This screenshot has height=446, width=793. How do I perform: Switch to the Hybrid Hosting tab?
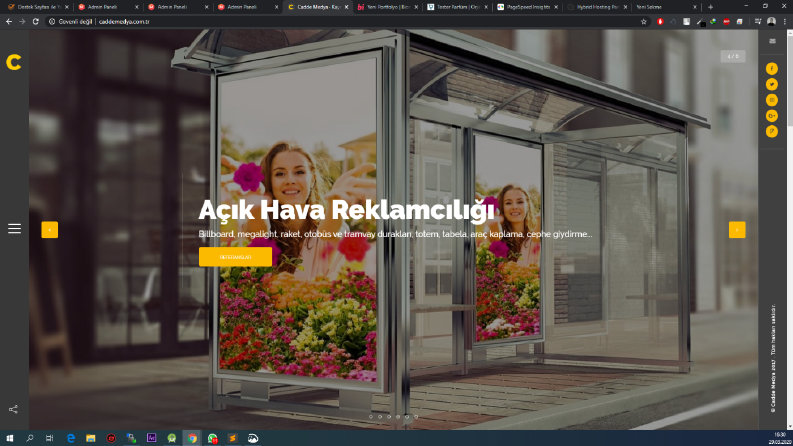[597, 7]
